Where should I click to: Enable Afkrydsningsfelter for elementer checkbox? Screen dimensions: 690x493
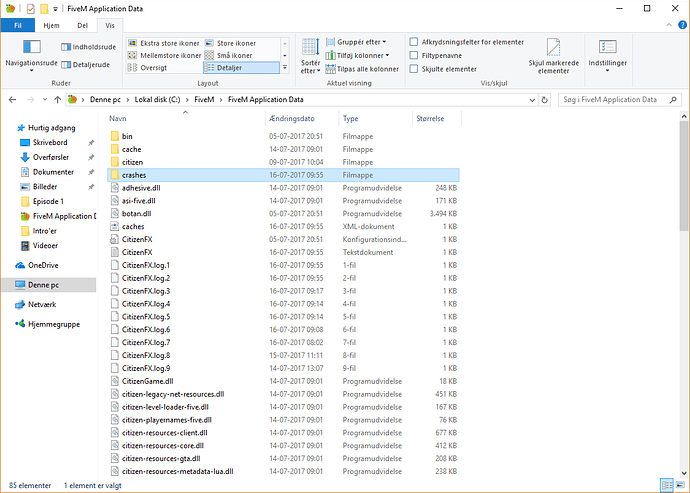pos(414,42)
